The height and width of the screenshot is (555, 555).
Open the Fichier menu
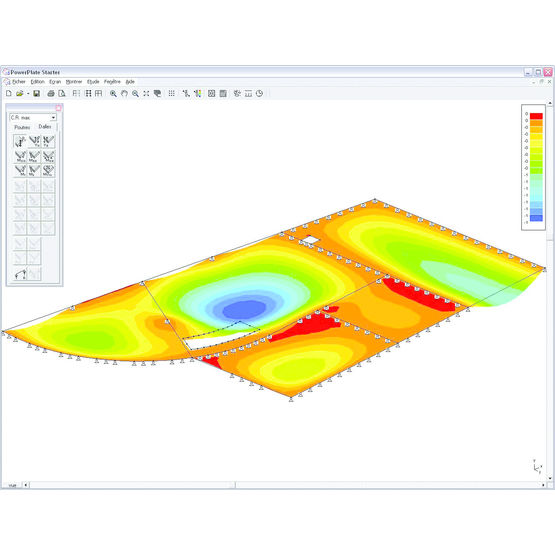click(19, 82)
